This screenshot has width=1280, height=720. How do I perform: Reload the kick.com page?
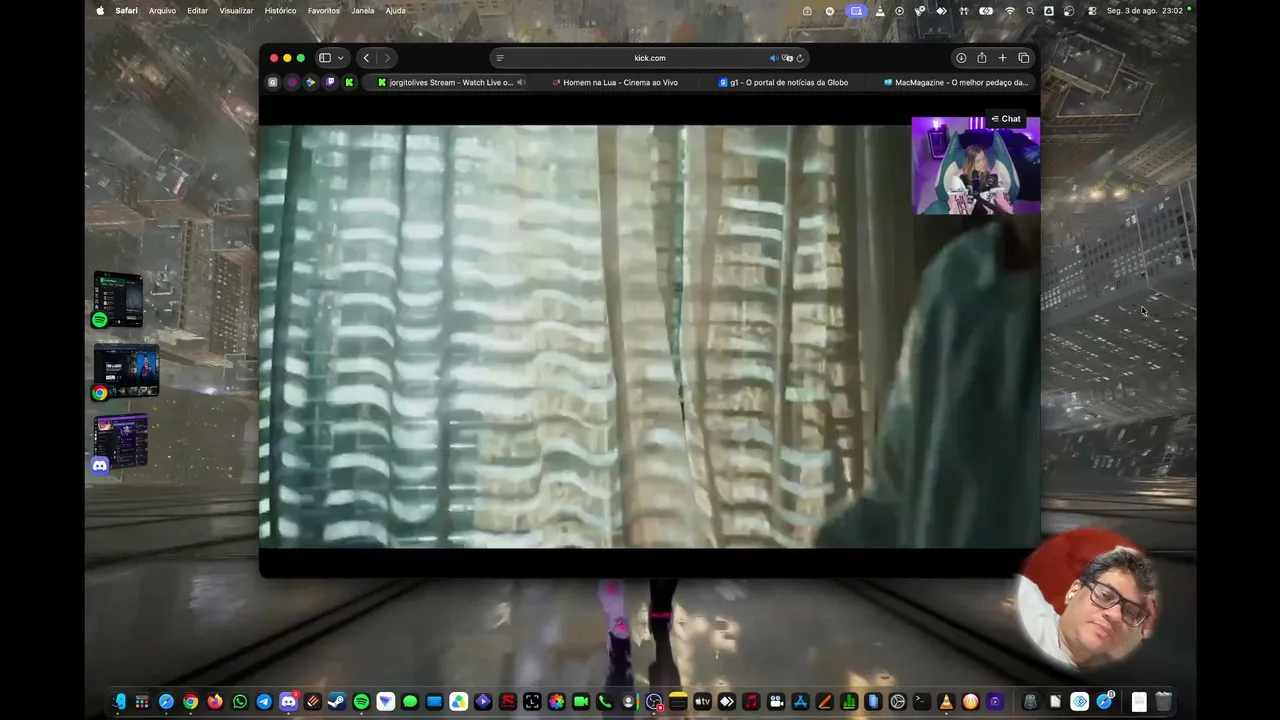point(800,58)
